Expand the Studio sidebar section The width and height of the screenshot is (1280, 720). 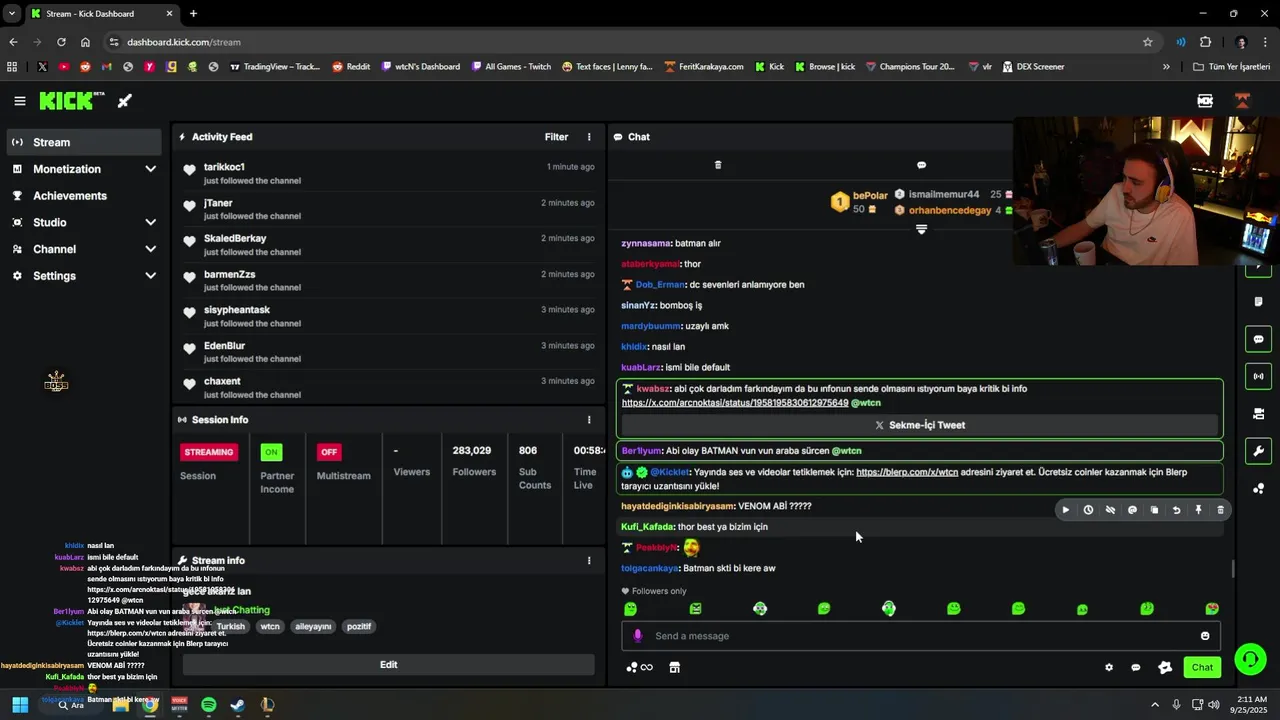click(x=84, y=222)
